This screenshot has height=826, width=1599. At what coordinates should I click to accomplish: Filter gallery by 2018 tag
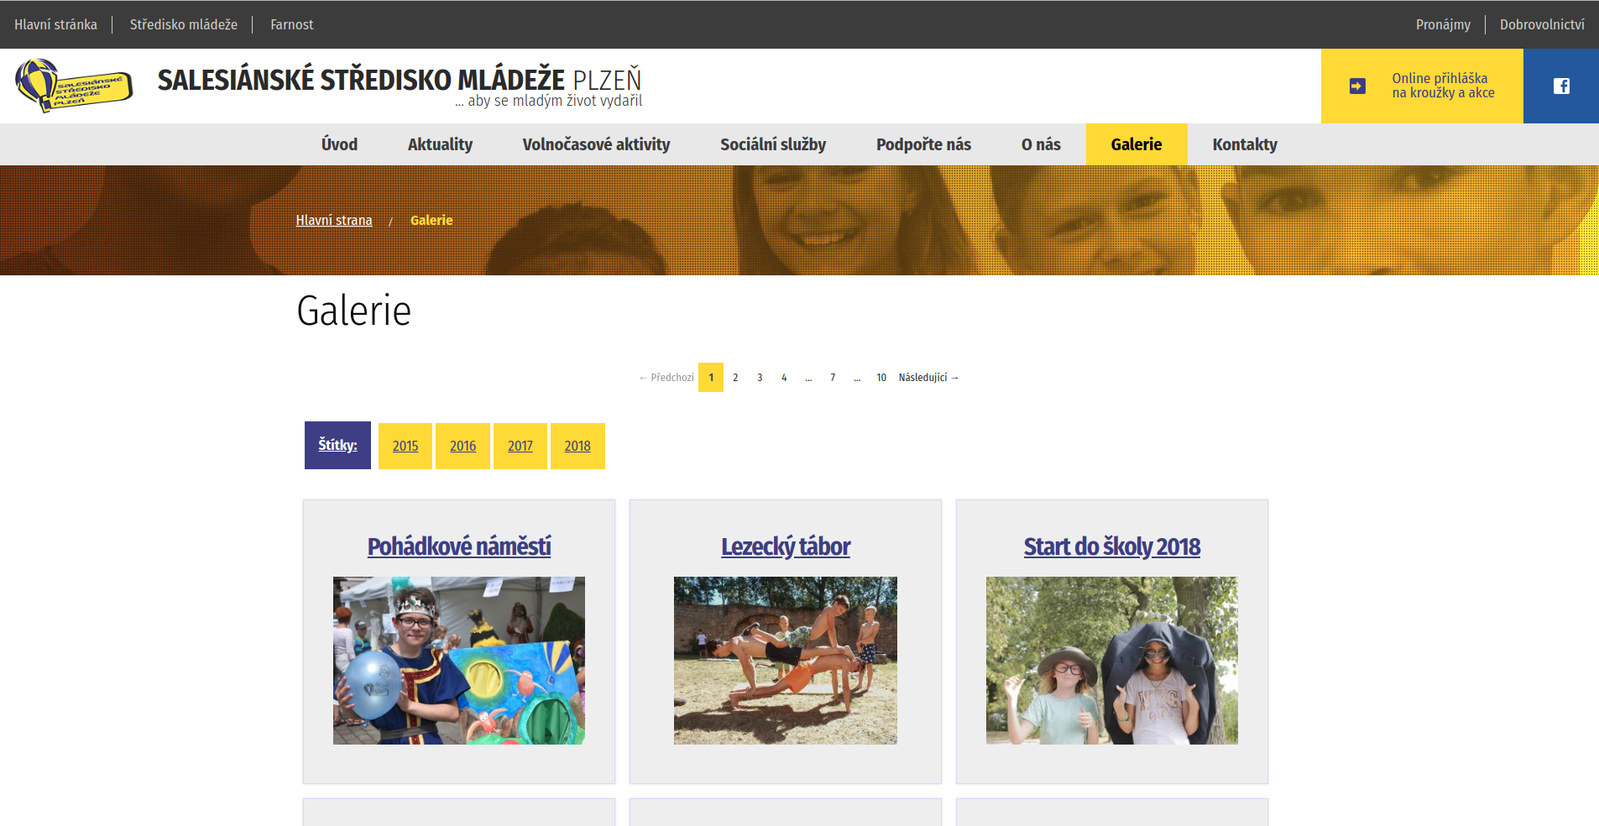click(x=577, y=446)
